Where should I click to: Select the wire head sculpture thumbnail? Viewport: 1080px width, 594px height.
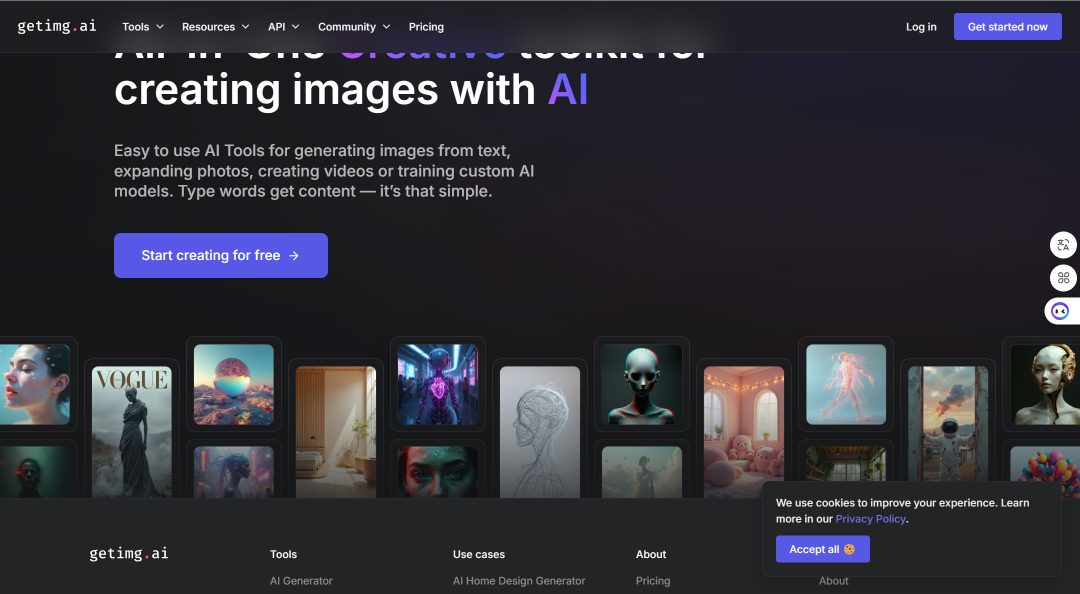point(540,431)
